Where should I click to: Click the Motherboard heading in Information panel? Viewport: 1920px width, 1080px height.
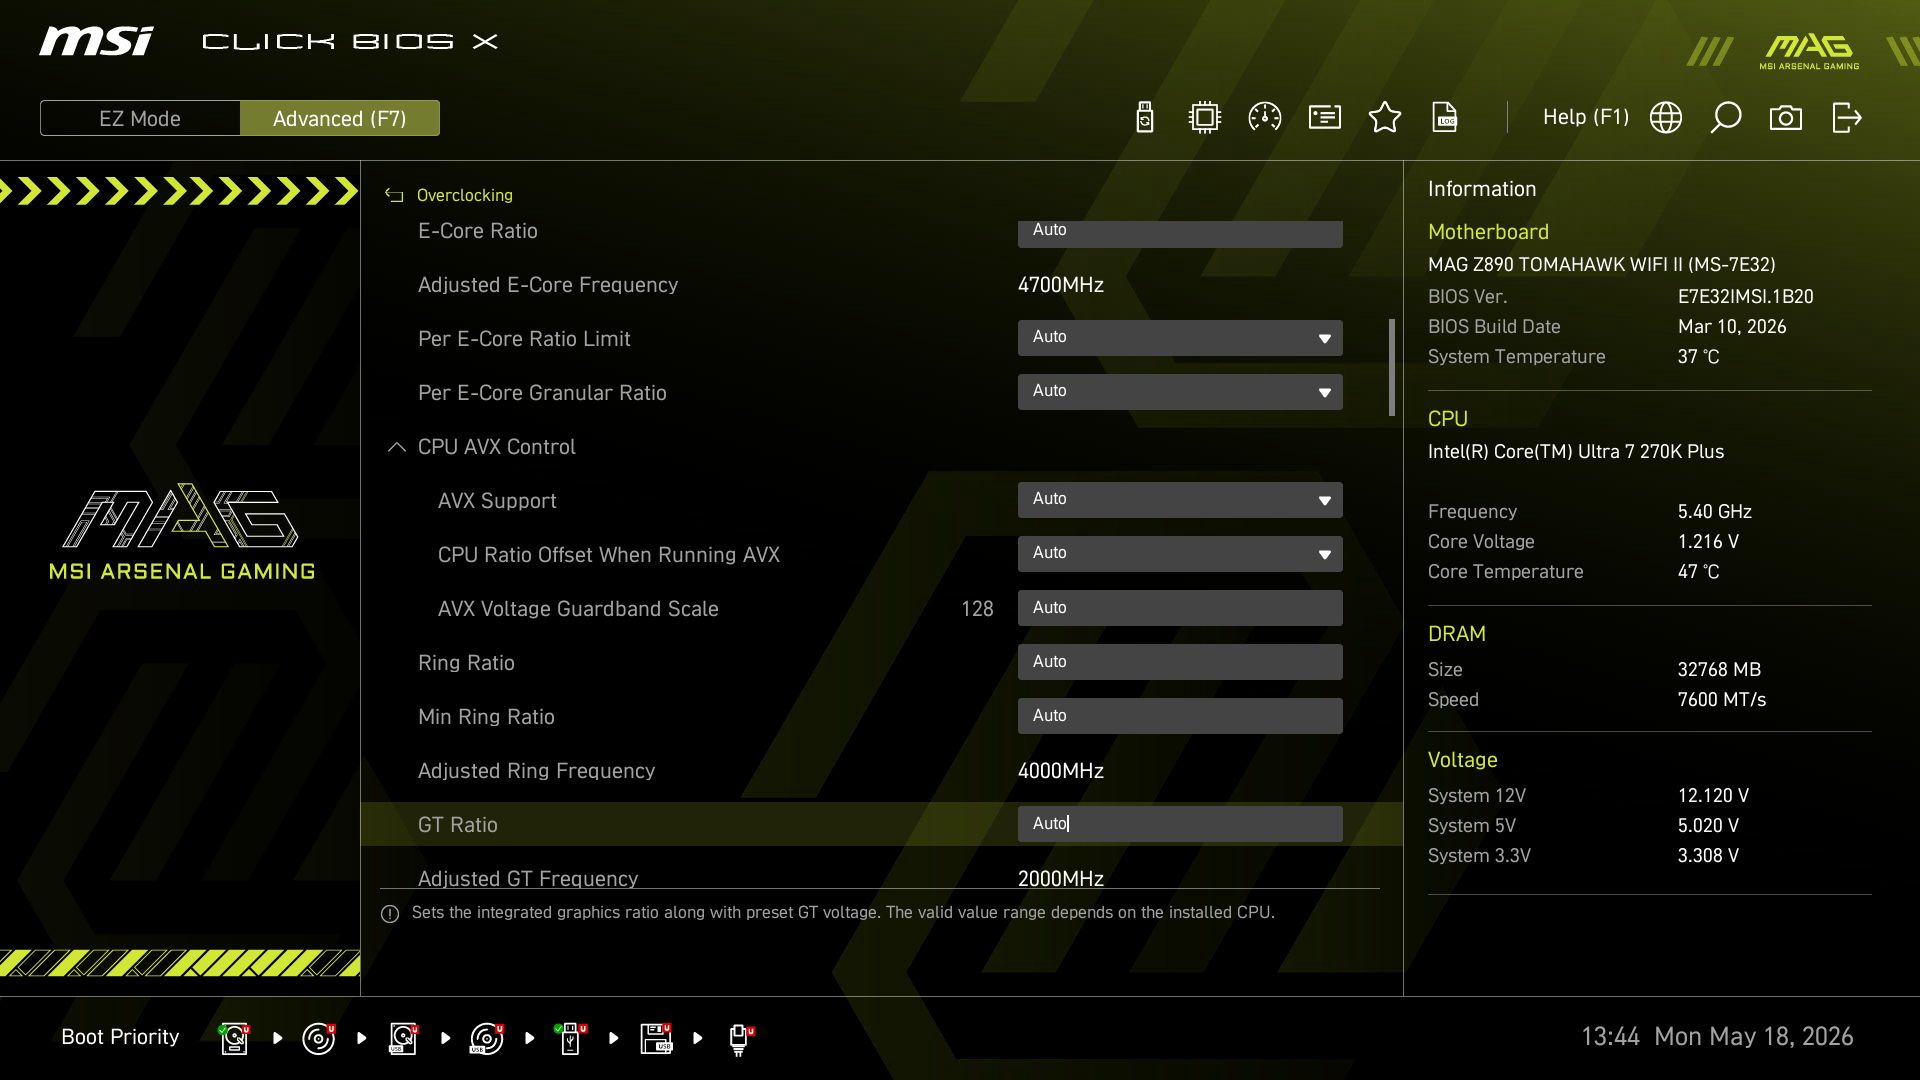(x=1488, y=232)
